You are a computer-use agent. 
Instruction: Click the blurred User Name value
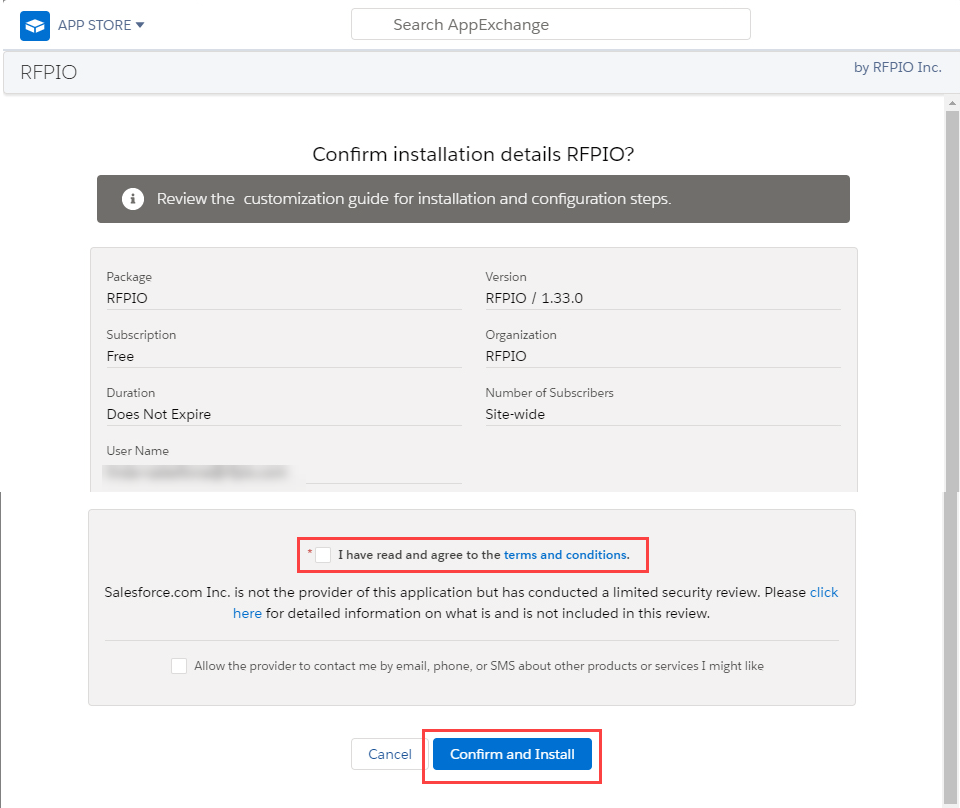click(196, 473)
